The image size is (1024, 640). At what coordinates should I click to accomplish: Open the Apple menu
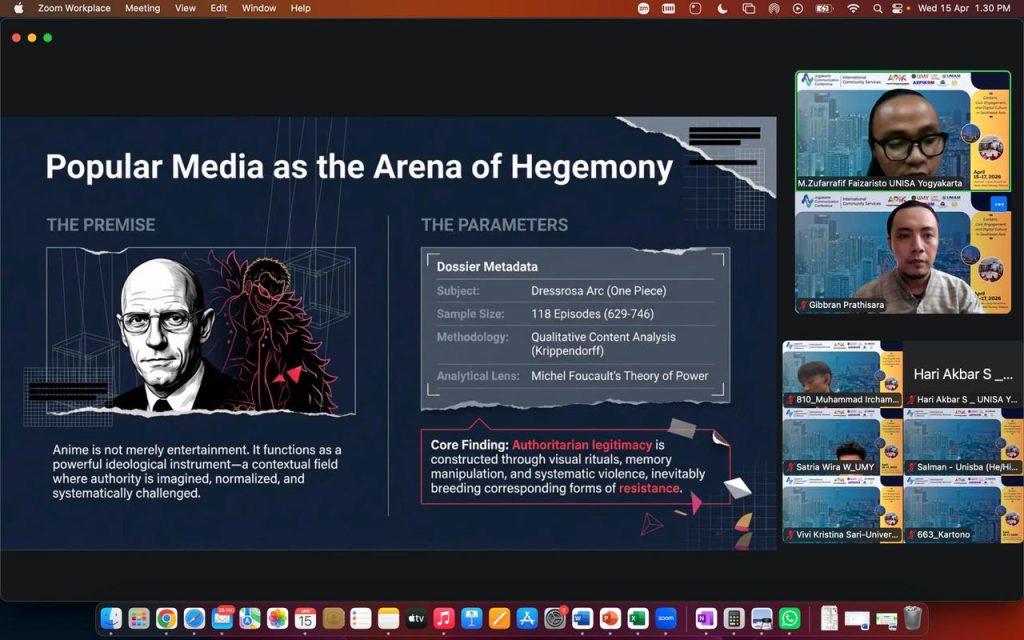(x=18, y=8)
